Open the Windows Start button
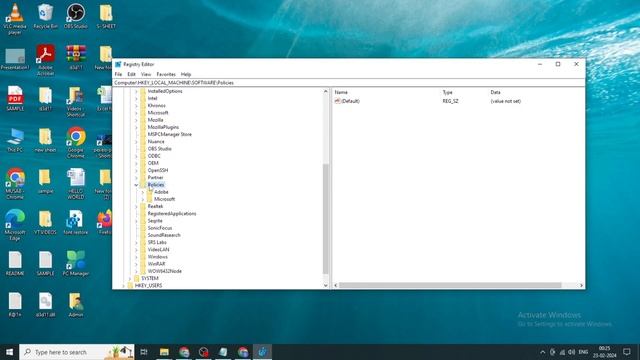This screenshot has width=640, height=360. 9,352
